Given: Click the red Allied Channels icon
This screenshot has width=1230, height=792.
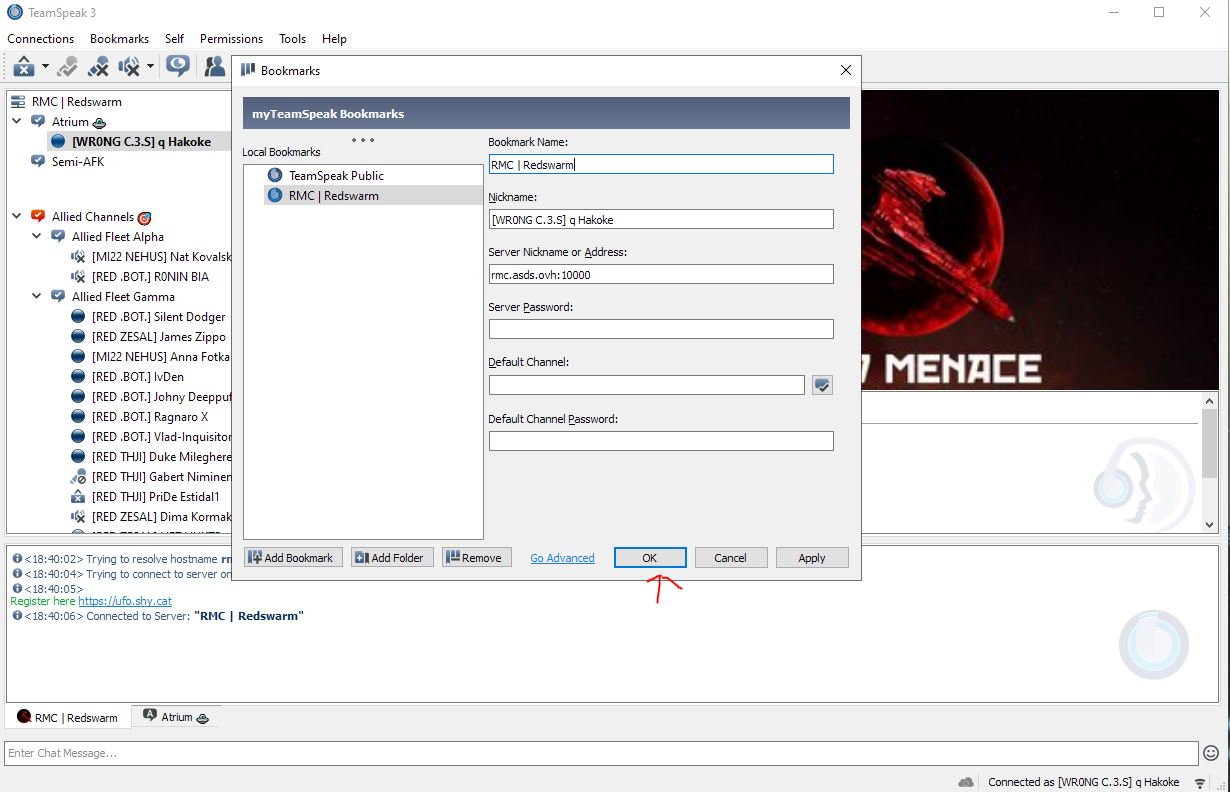Looking at the screenshot, I should point(38,216).
